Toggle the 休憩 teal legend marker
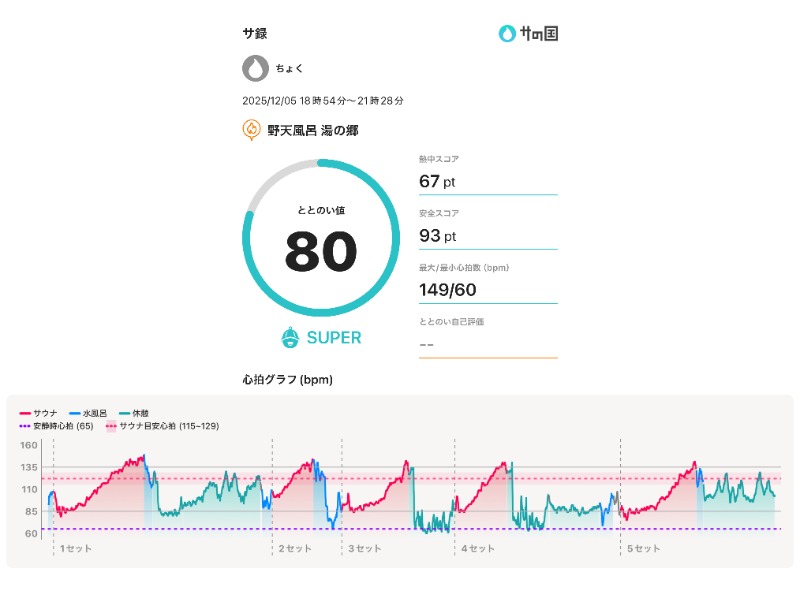 point(125,413)
